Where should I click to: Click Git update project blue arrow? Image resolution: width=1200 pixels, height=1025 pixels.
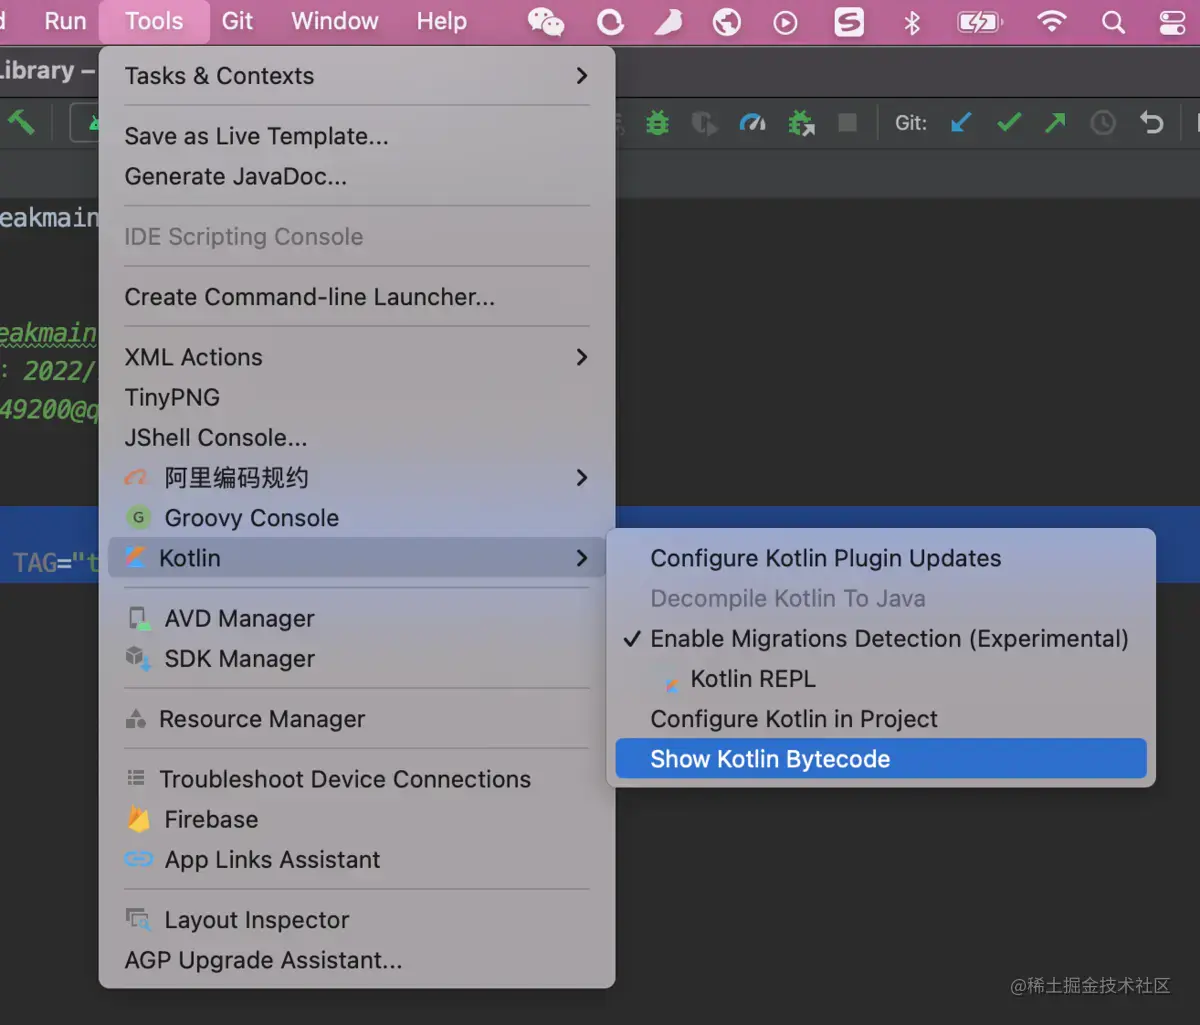coord(961,122)
